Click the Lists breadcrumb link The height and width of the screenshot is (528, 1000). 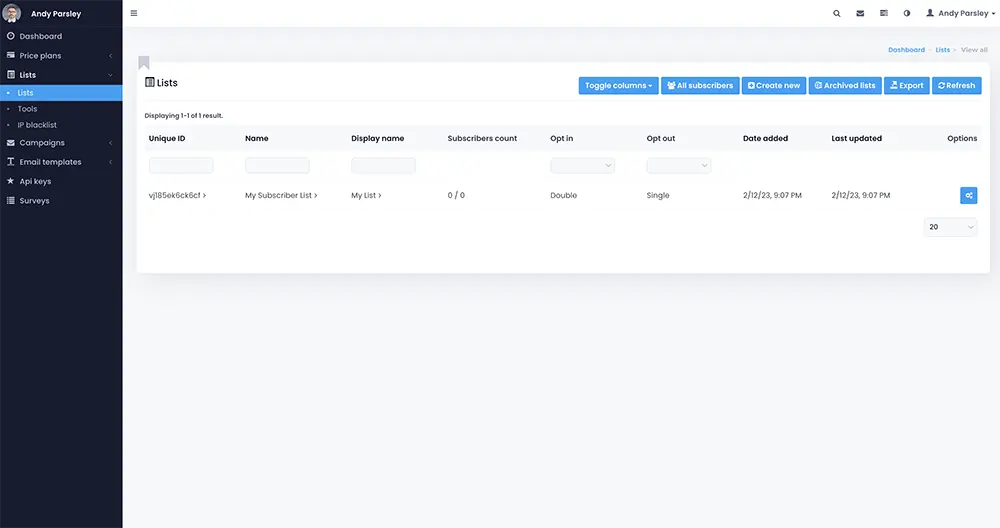point(943,50)
